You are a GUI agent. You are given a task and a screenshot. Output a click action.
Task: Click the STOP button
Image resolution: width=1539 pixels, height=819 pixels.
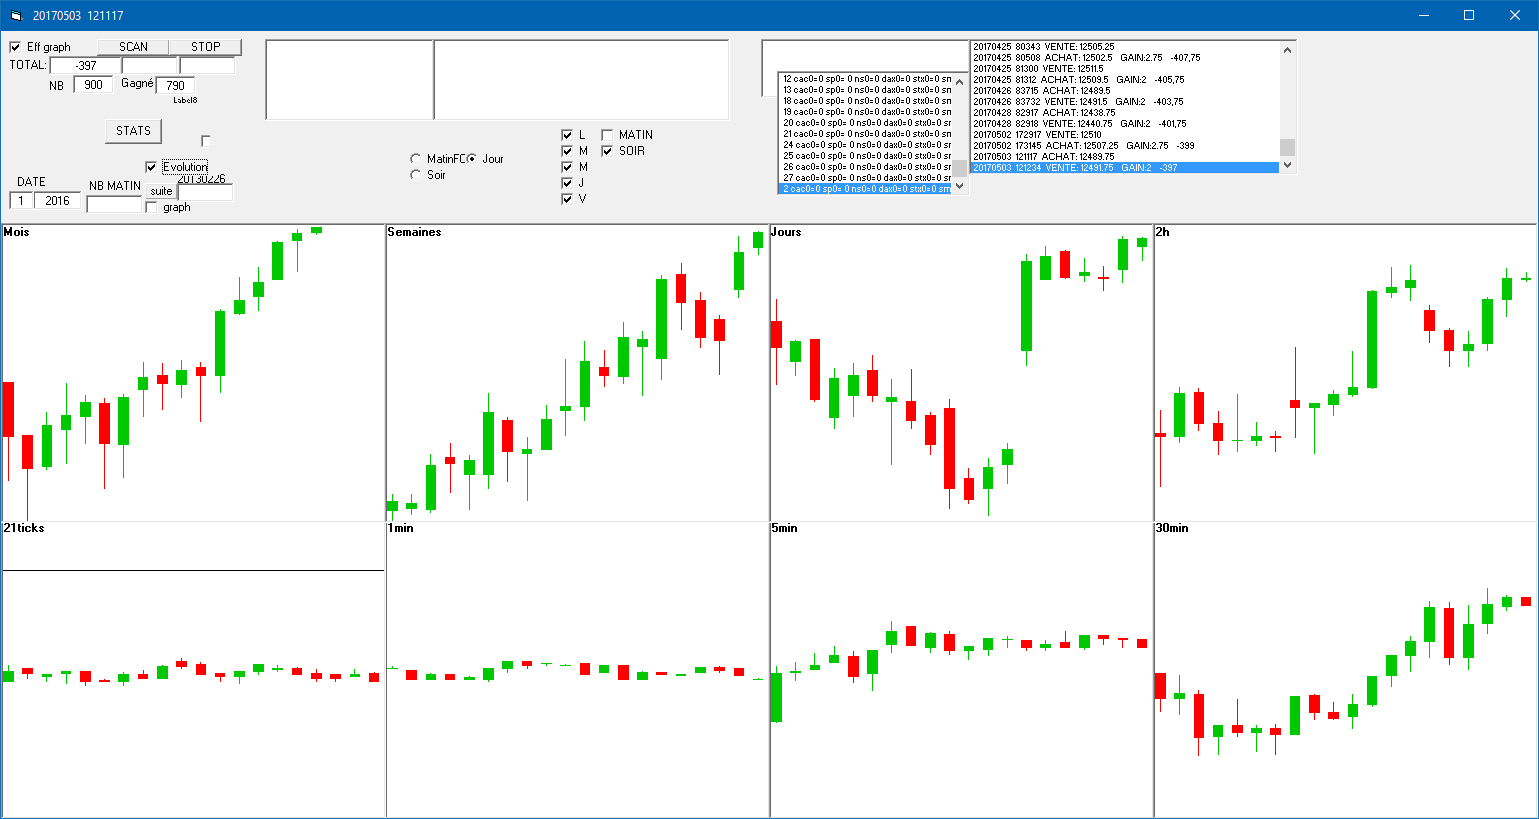[205, 47]
